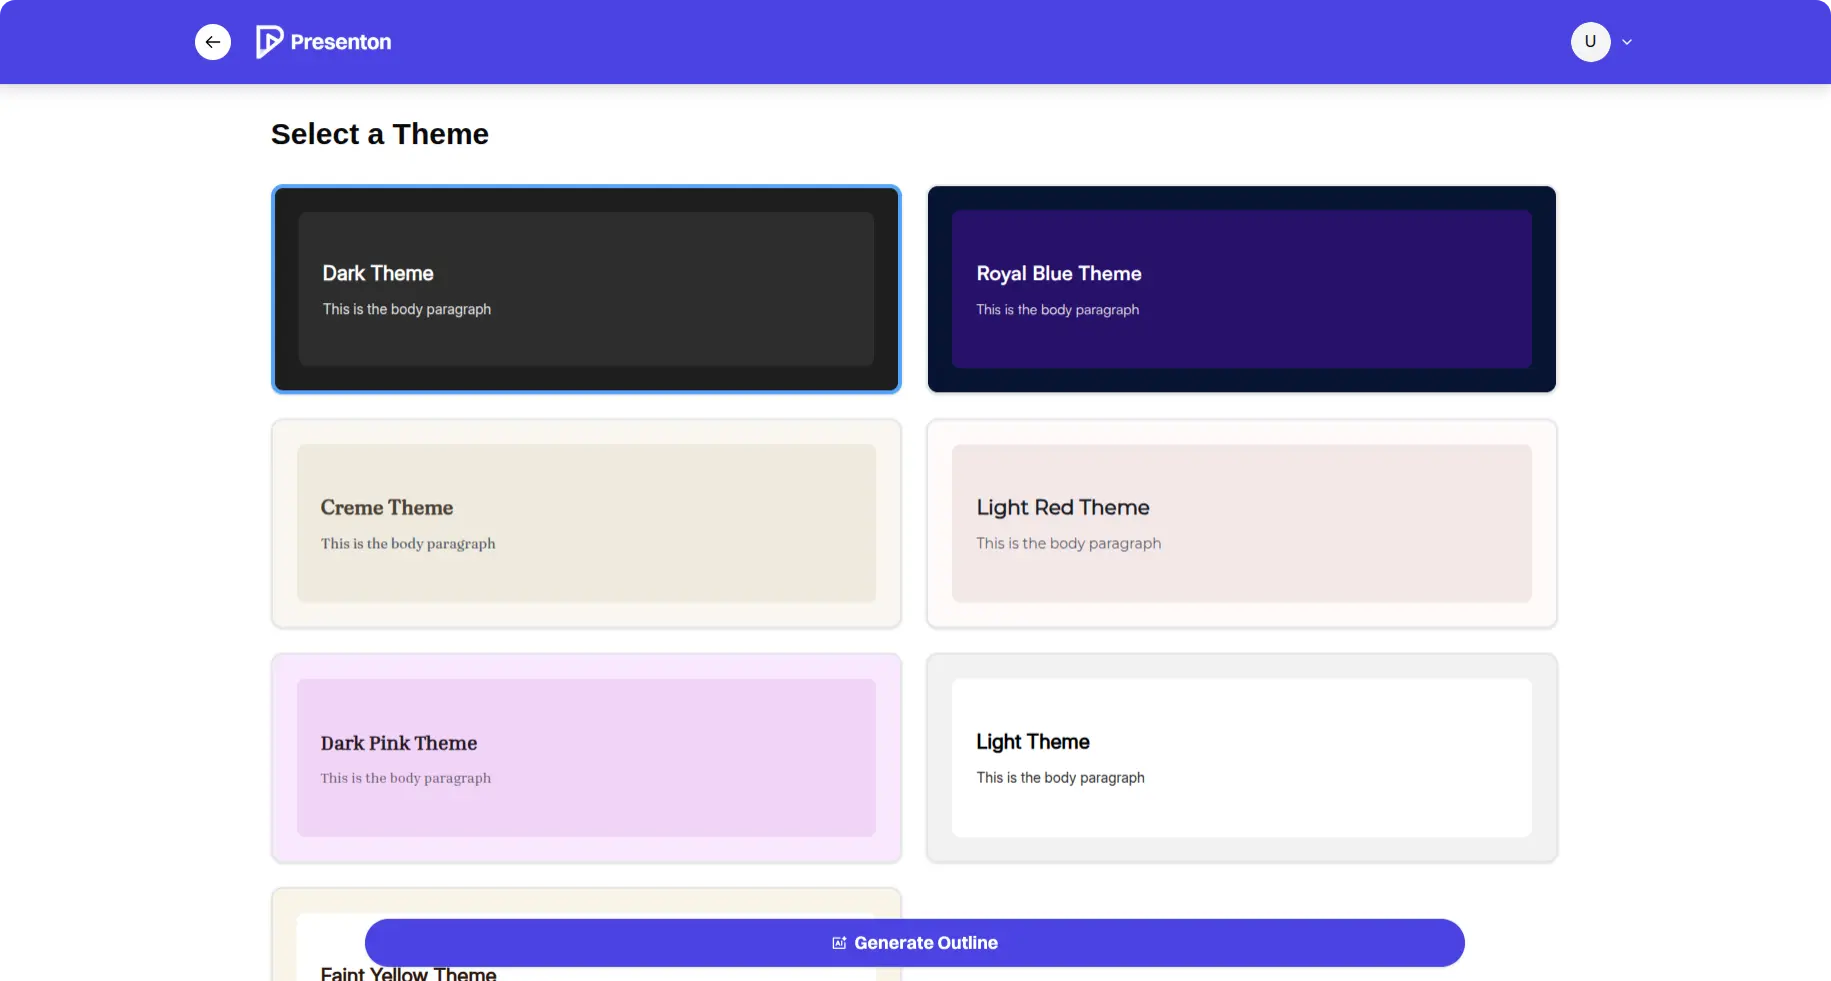Click the Presenton logo icon

click(269, 42)
